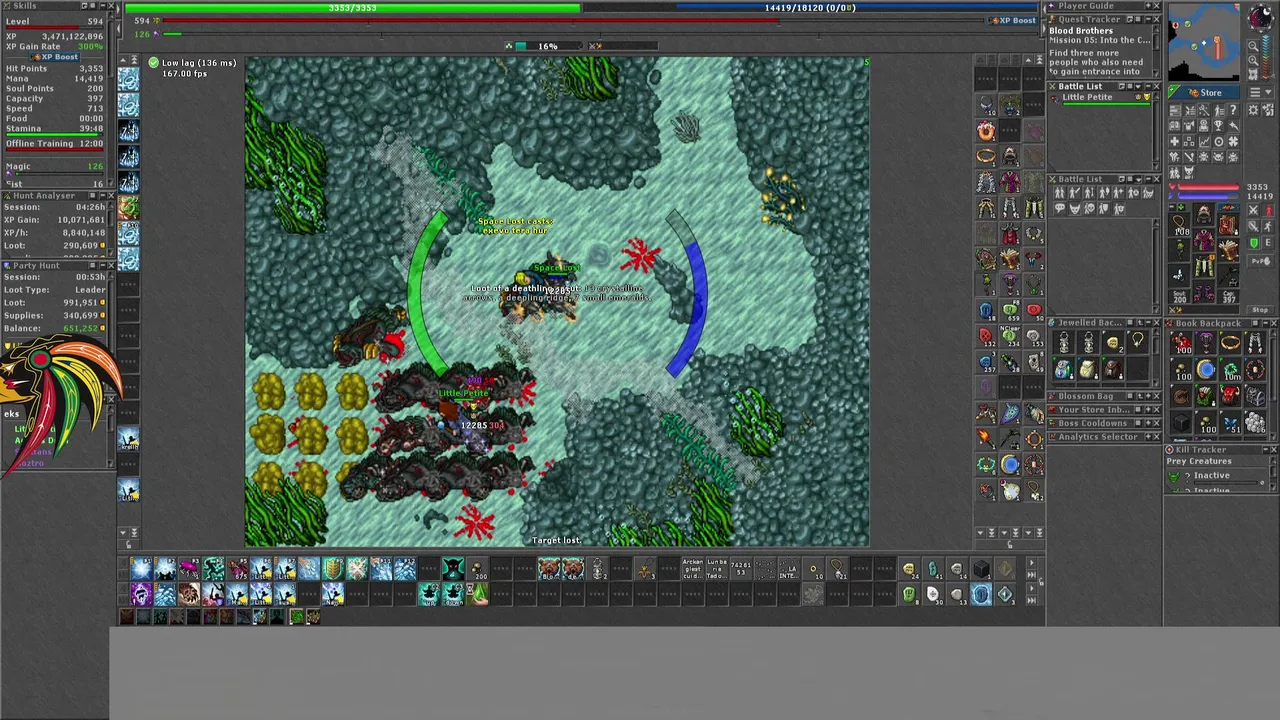Open Blood Brothers quest entry
This screenshot has height=720, width=1280.
1081,31
